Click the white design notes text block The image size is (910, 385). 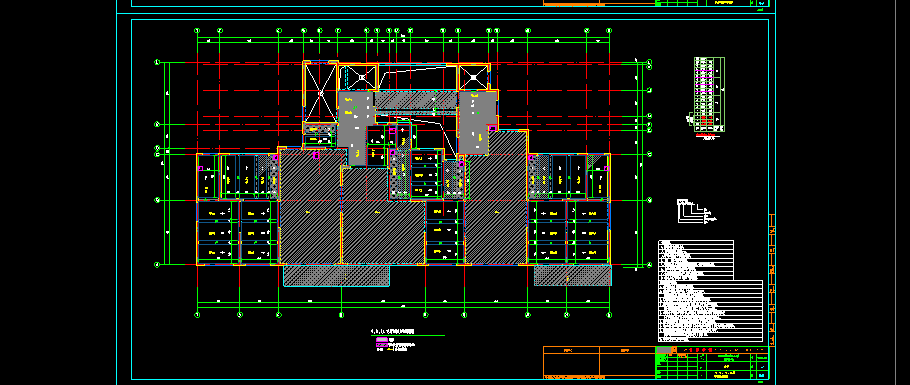710,291
